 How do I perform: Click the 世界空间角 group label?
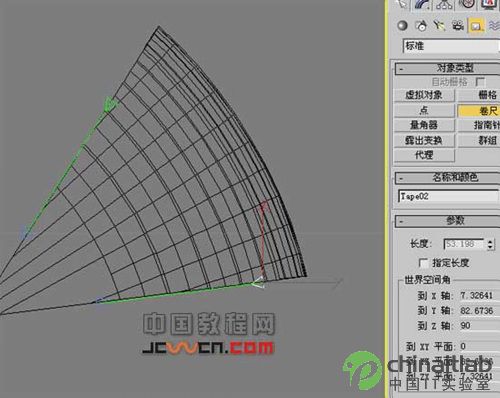(x=427, y=280)
